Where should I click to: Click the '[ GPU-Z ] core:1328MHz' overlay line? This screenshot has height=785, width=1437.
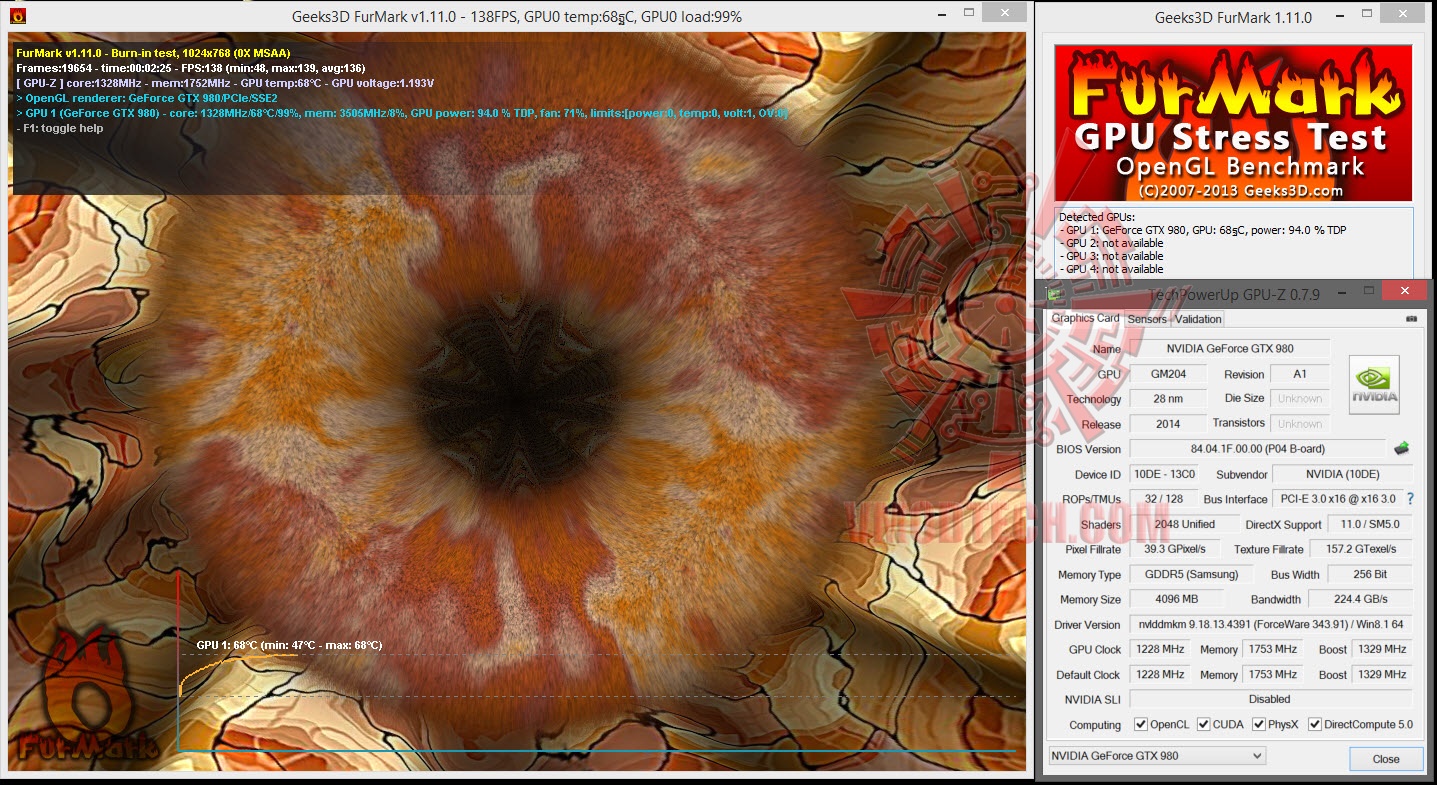[x=225, y=83]
